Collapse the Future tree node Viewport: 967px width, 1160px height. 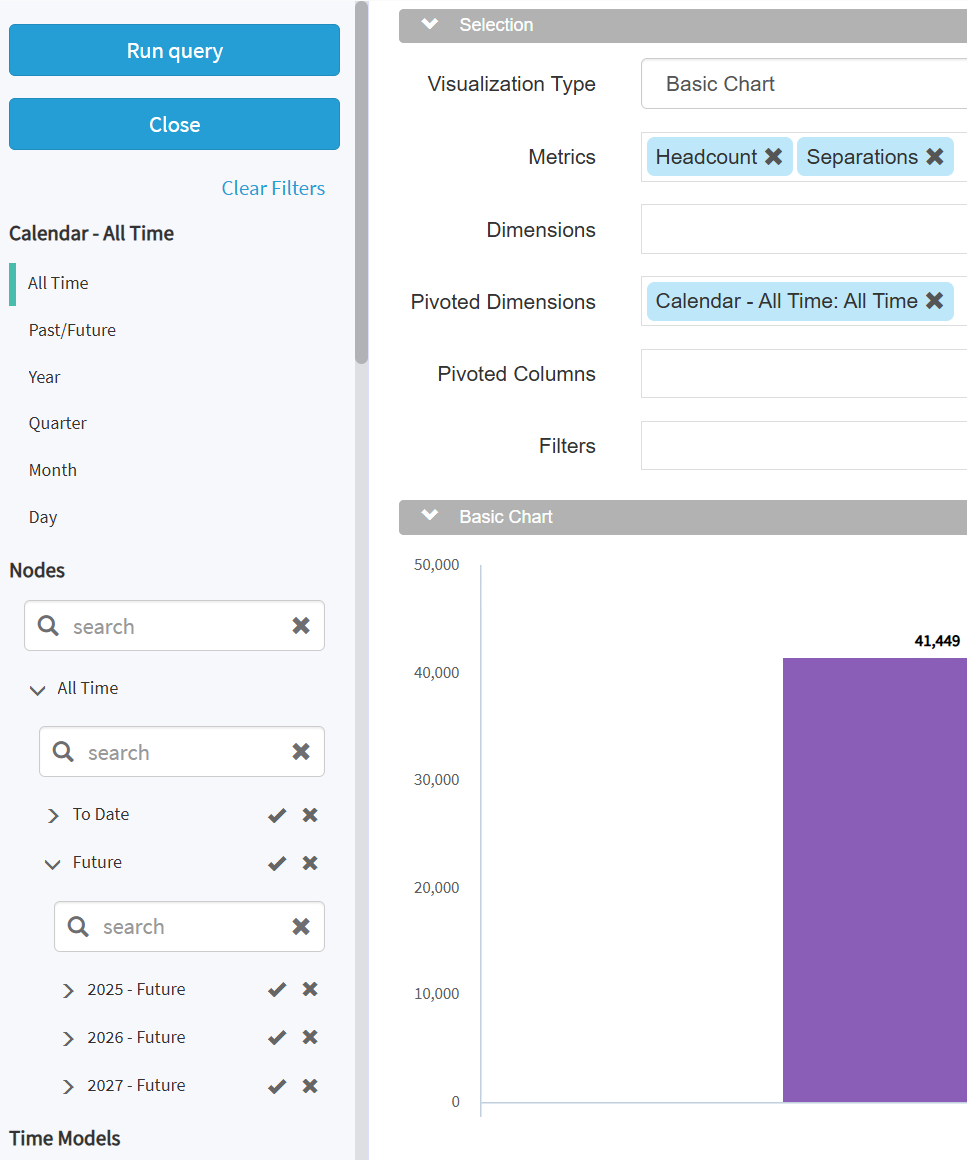(x=53, y=863)
